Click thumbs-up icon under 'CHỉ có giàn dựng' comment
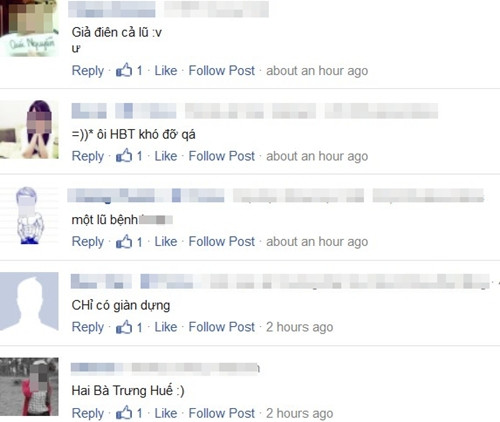 124,327
